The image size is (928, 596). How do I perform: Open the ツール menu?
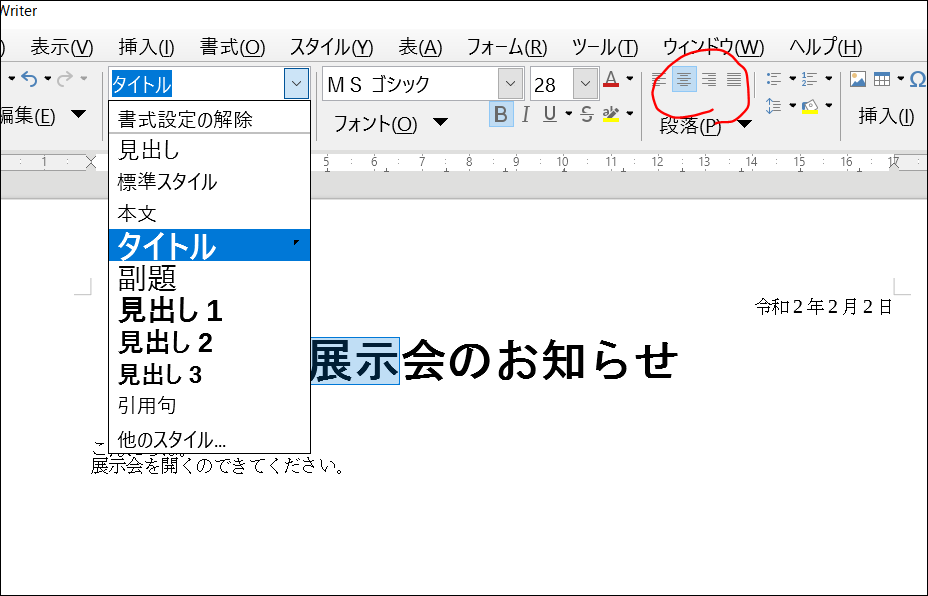tap(603, 46)
